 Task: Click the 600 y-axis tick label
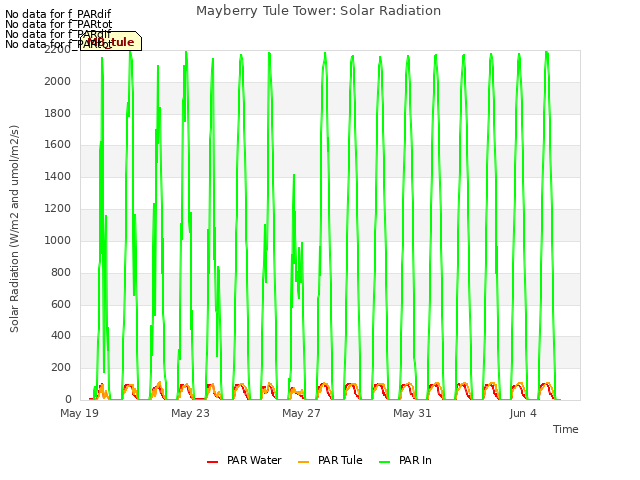(x=61, y=304)
